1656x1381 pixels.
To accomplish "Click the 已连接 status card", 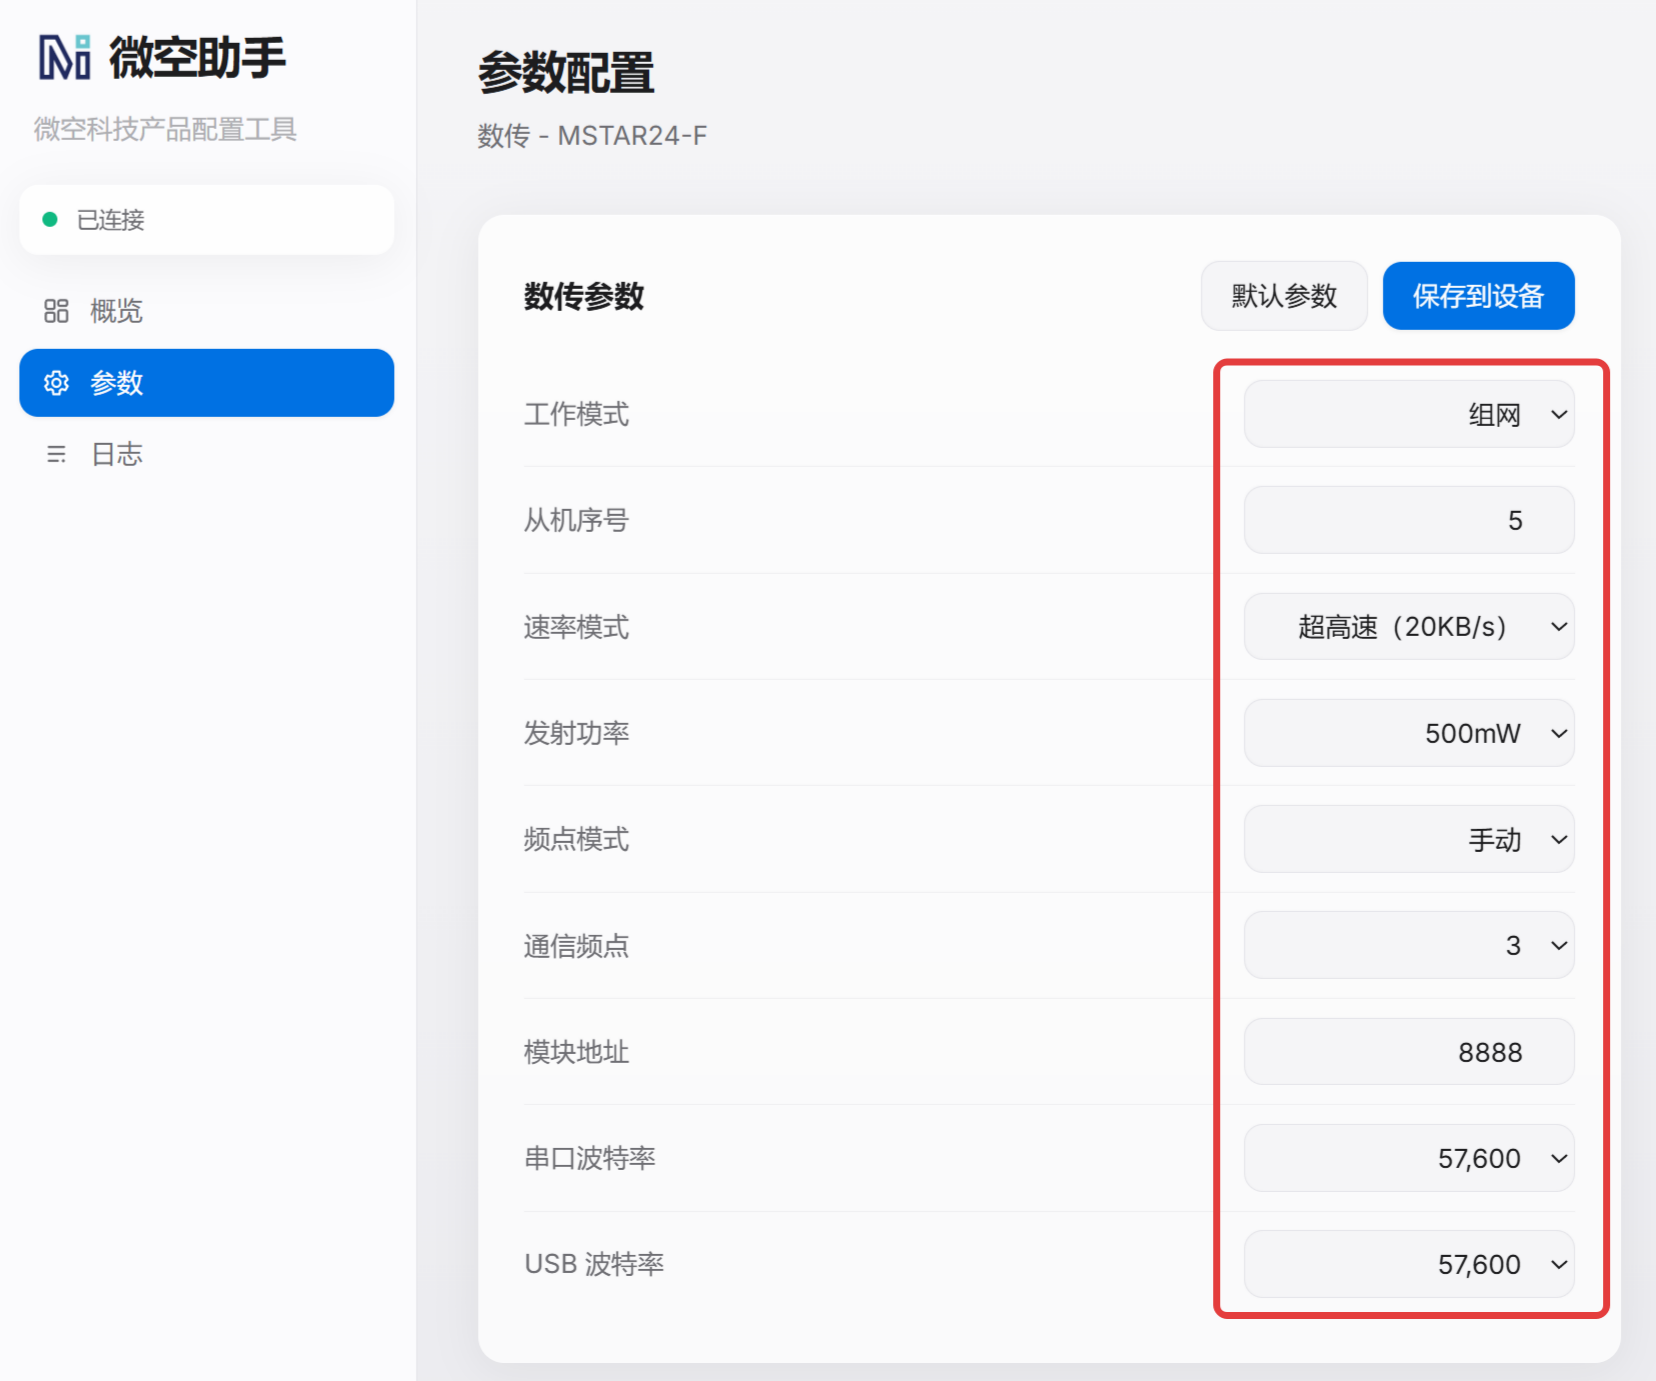I will 206,219.
